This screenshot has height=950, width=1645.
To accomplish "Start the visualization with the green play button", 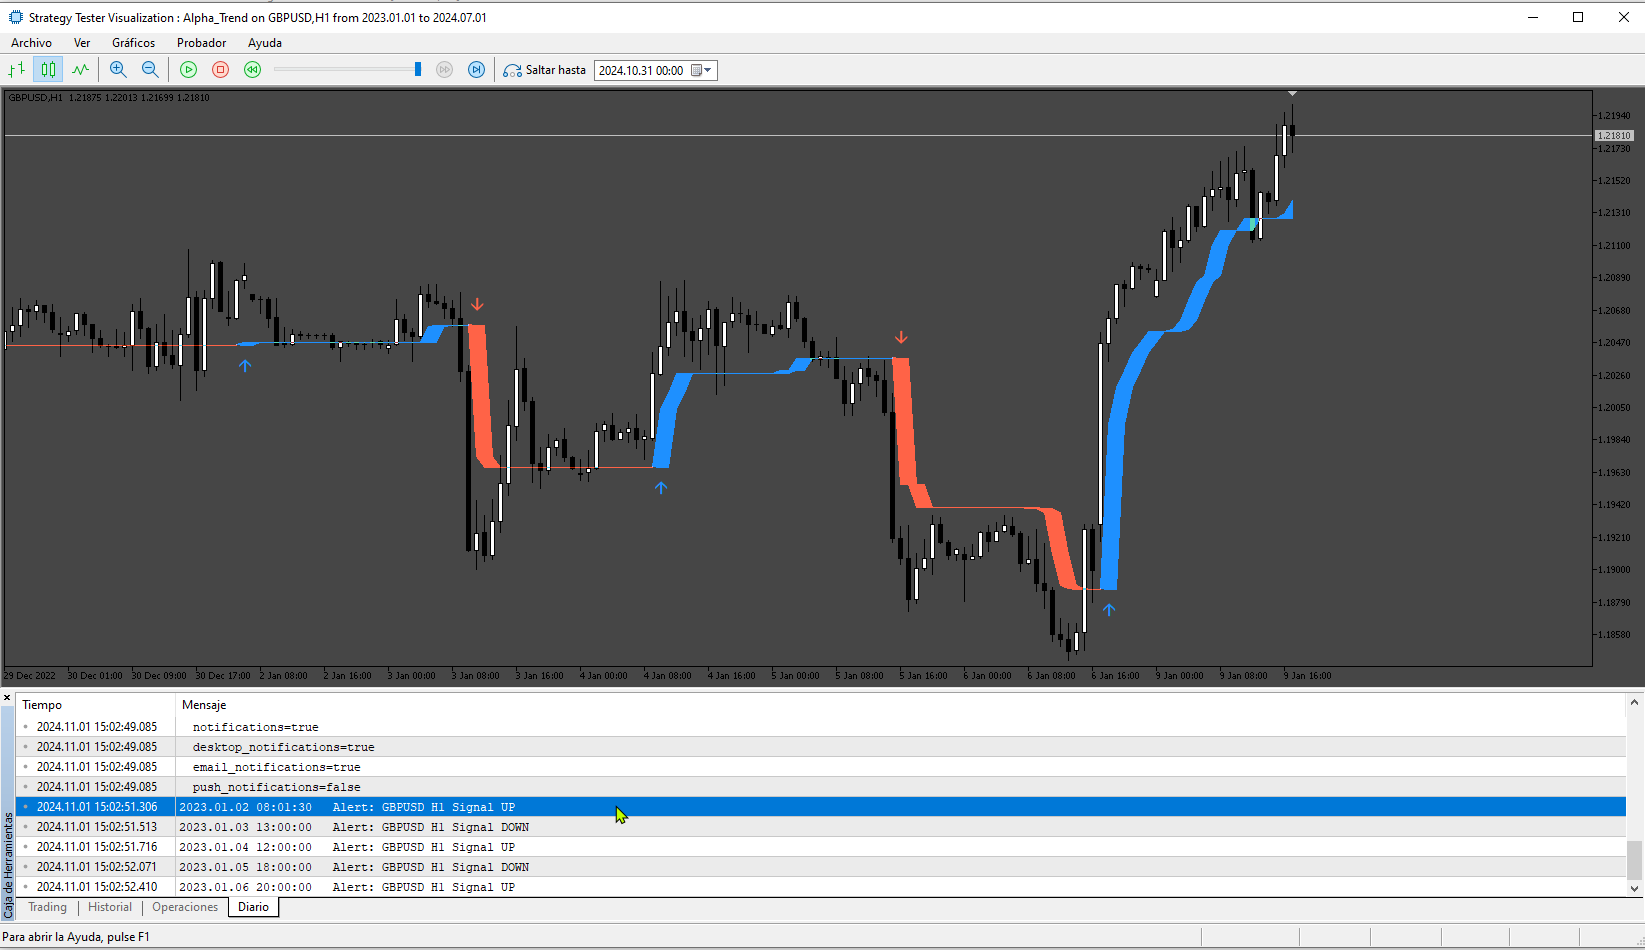I will 188,69.
